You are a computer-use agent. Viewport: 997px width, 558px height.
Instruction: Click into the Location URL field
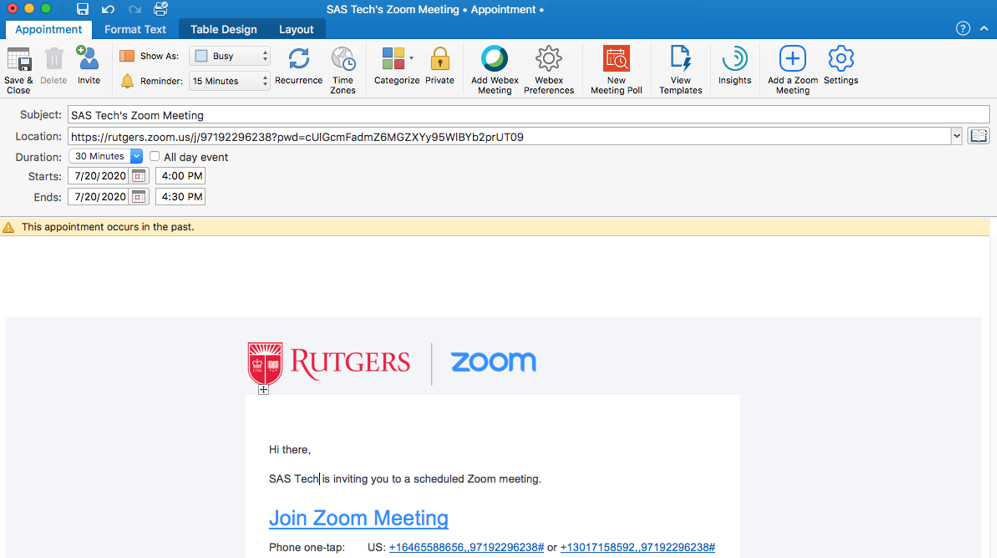click(509, 136)
